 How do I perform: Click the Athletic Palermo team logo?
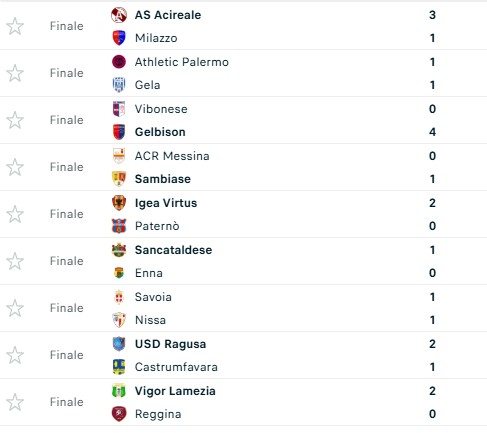click(119, 62)
